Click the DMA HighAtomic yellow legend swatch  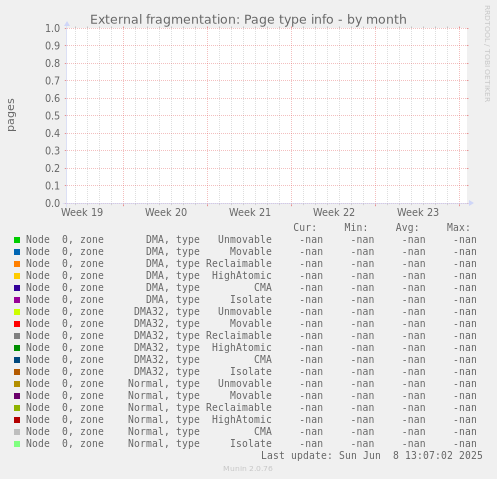tap(17, 276)
